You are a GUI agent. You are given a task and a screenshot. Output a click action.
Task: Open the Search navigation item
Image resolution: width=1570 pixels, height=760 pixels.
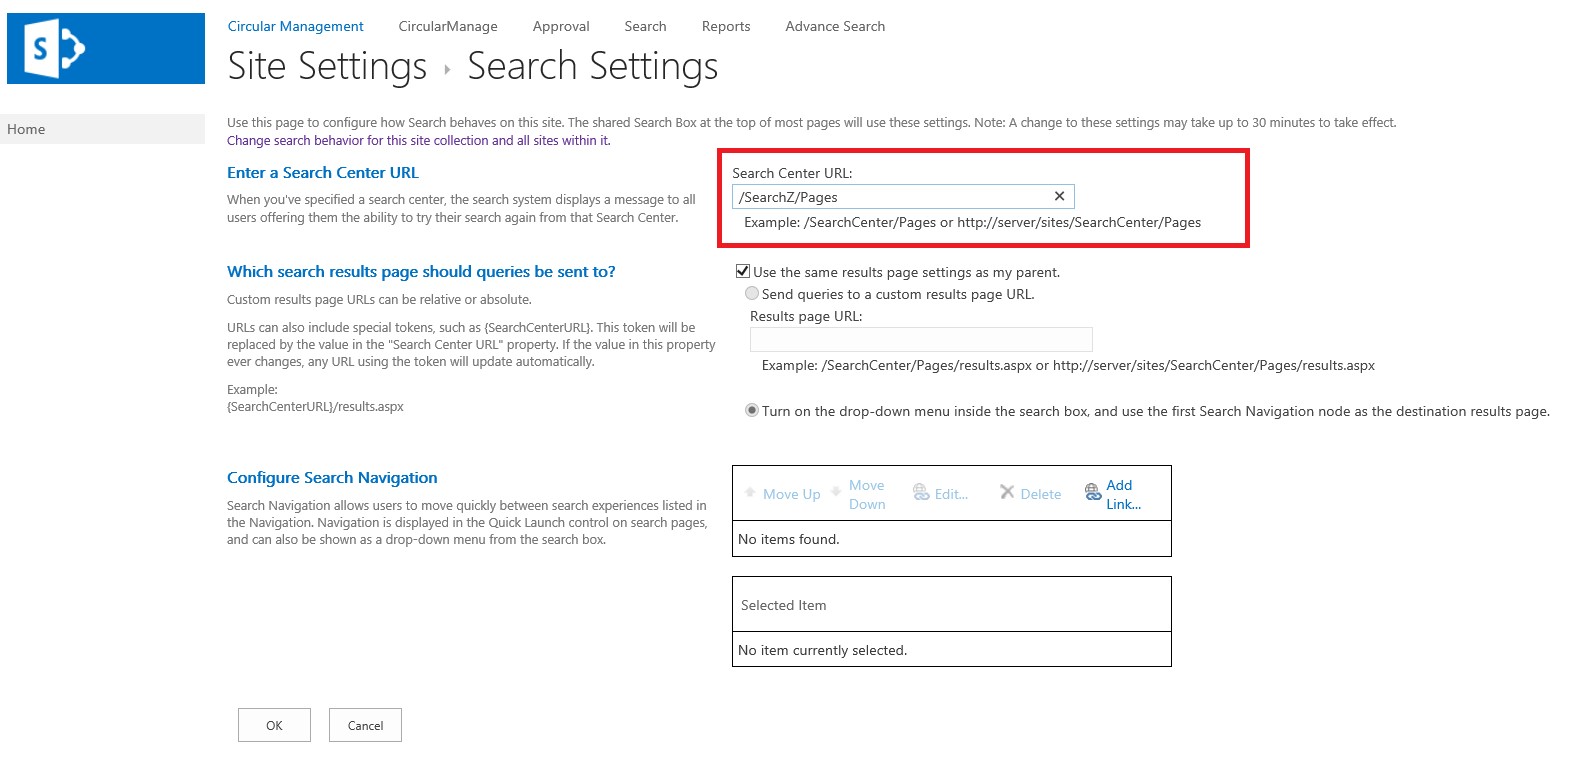pyautogui.click(x=645, y=26)
